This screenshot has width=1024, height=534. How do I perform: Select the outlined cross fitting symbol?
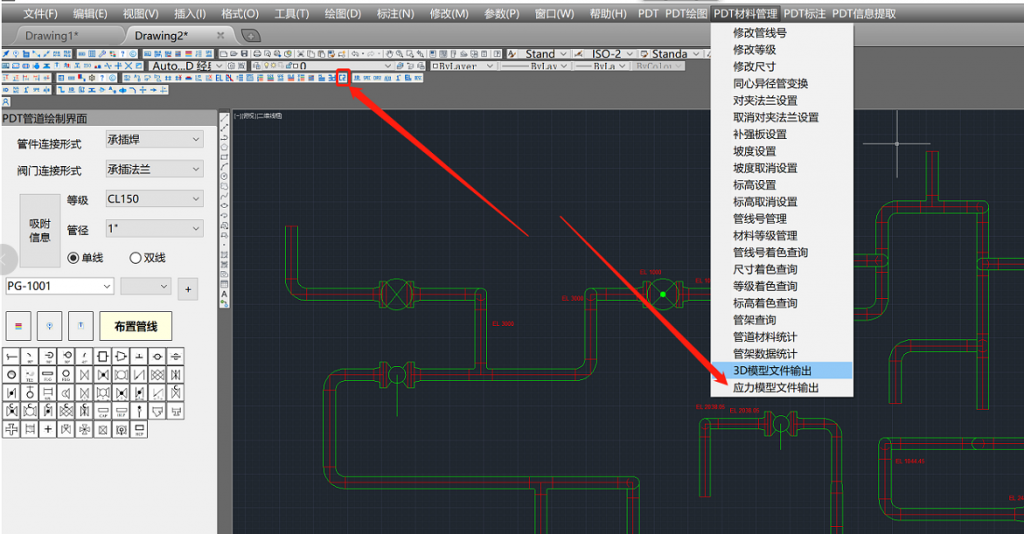coord(11,430)
